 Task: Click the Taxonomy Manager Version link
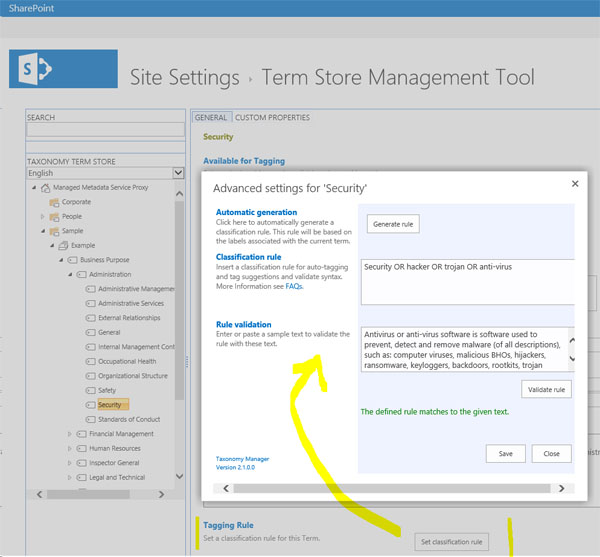click(242, 463)
